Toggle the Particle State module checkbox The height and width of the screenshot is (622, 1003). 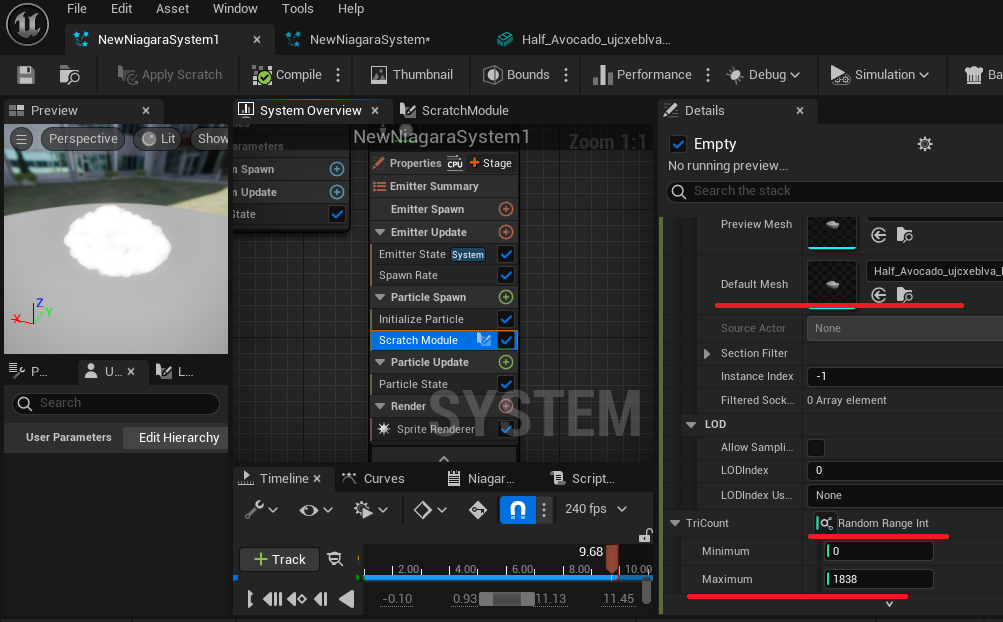506,384
